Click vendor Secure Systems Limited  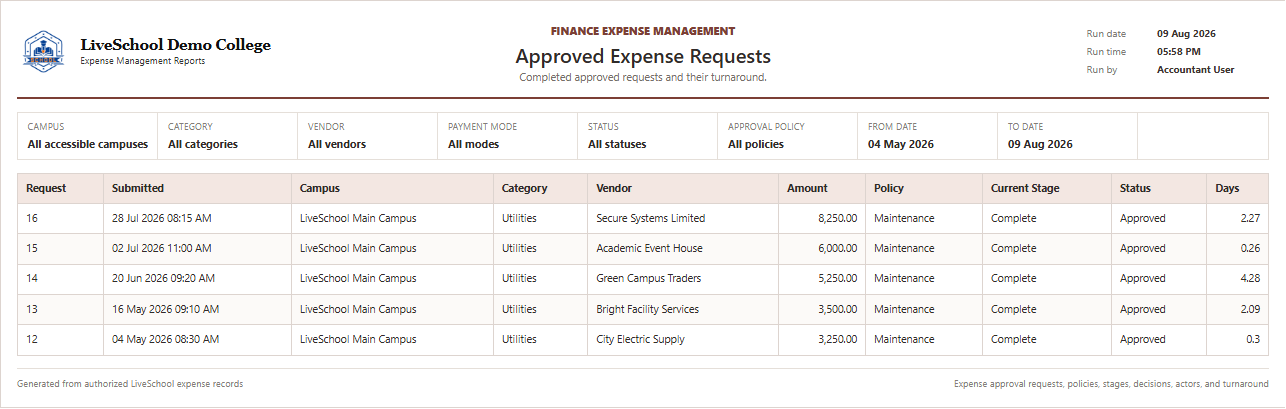click(x=651, y=218)
